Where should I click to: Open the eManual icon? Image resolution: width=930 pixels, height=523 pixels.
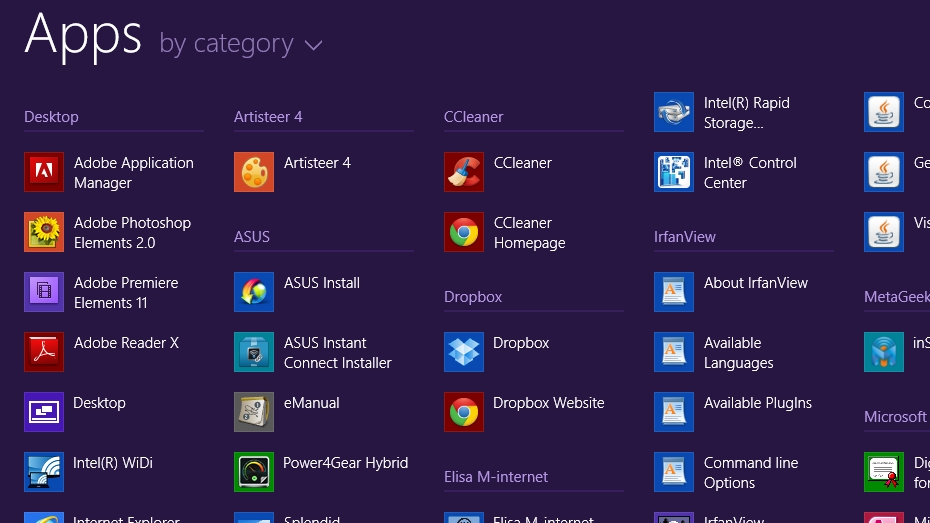(254, 412)
